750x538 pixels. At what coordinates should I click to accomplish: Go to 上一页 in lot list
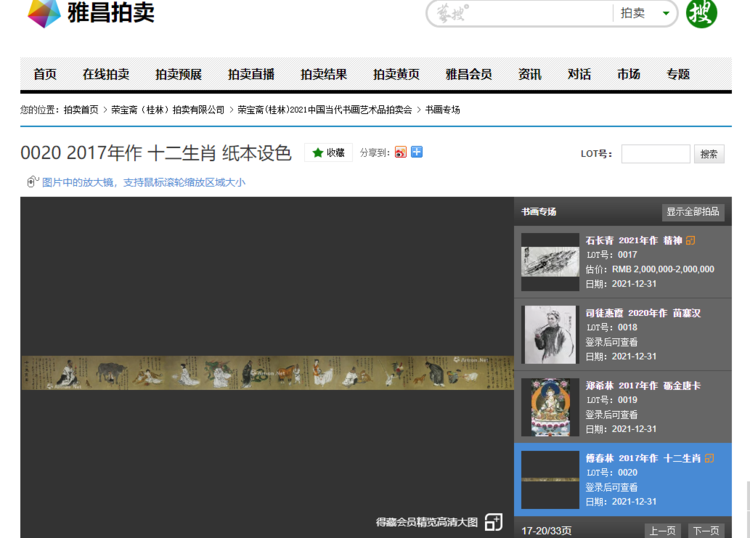662,530
